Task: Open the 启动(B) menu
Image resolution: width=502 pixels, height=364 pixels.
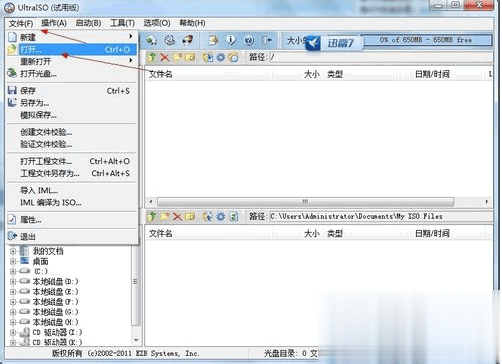Action: point(88,23)
